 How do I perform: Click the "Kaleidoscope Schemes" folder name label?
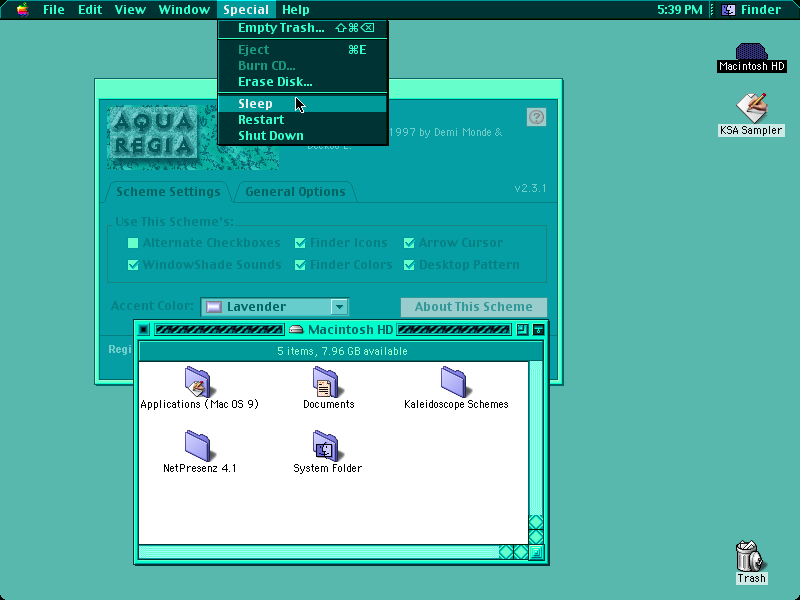point(456,404)
